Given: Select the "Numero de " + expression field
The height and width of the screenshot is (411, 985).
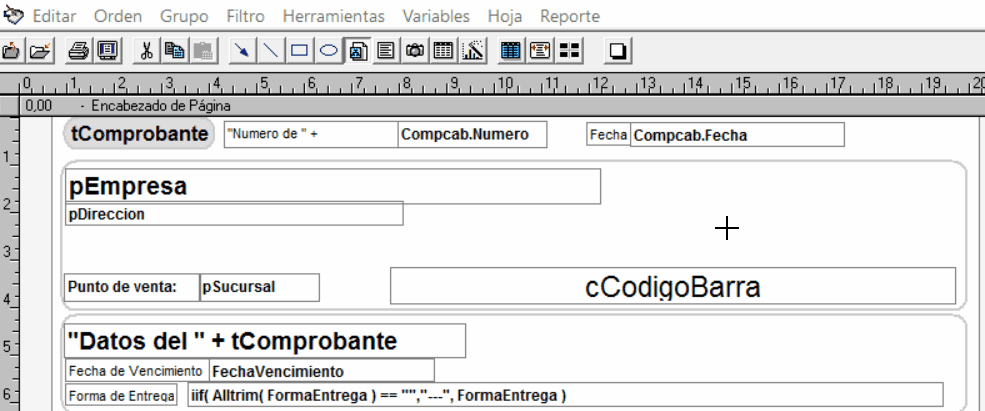Looking at the screenshot, I should pyautogui.click(x=311, y=134).
